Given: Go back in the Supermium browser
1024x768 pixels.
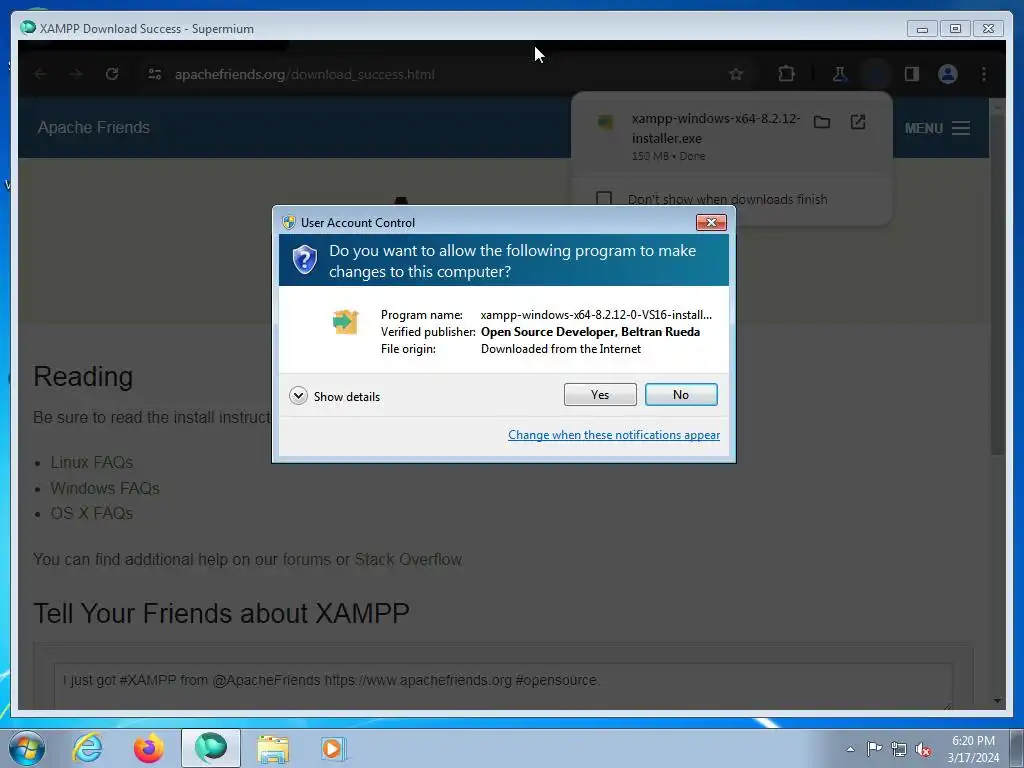Looking at the screenshot, I should click(40, 74).
